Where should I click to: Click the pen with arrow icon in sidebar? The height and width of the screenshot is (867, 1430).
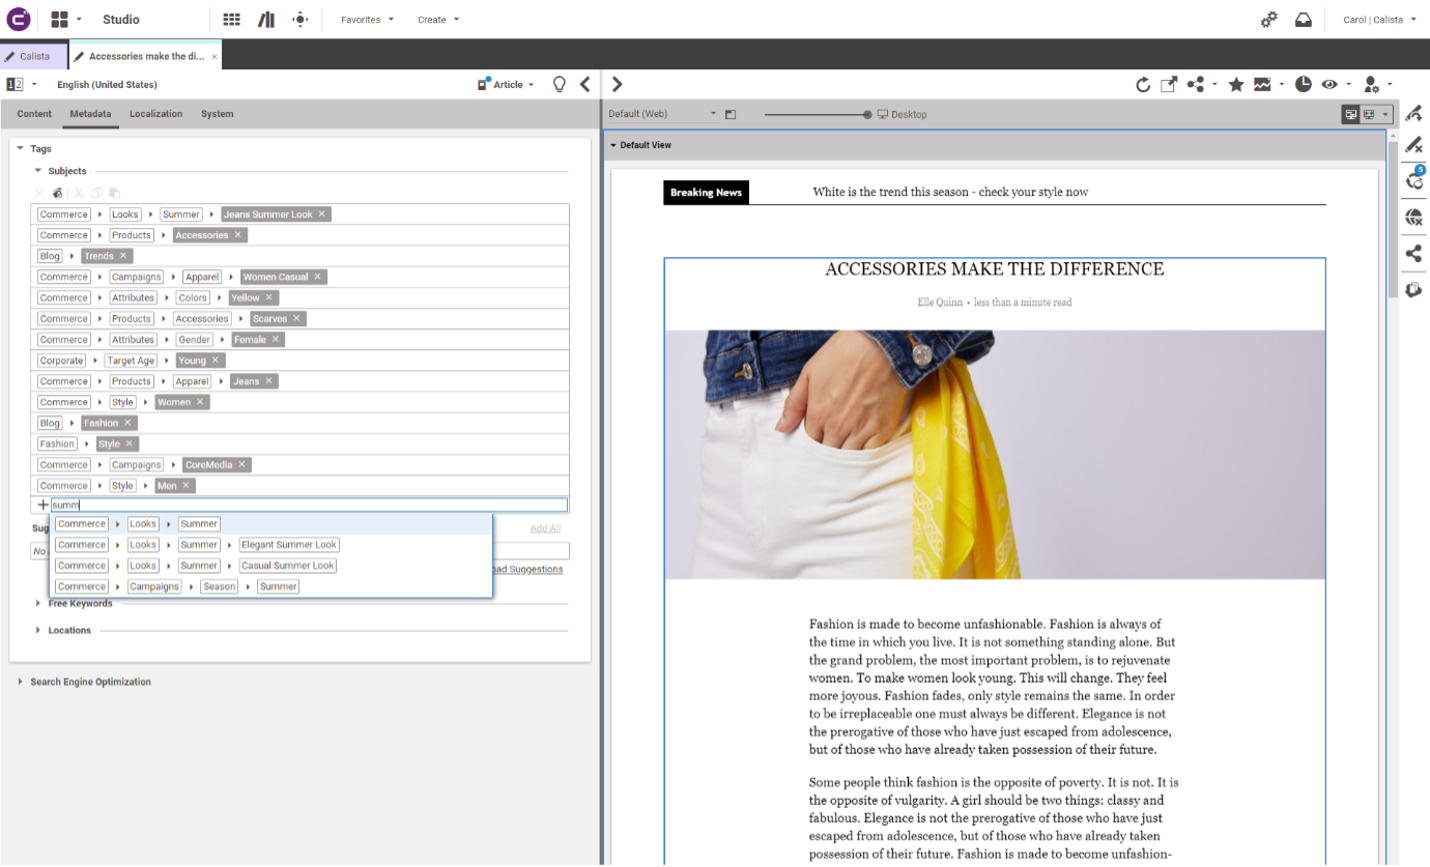[x=1414, y=113]
